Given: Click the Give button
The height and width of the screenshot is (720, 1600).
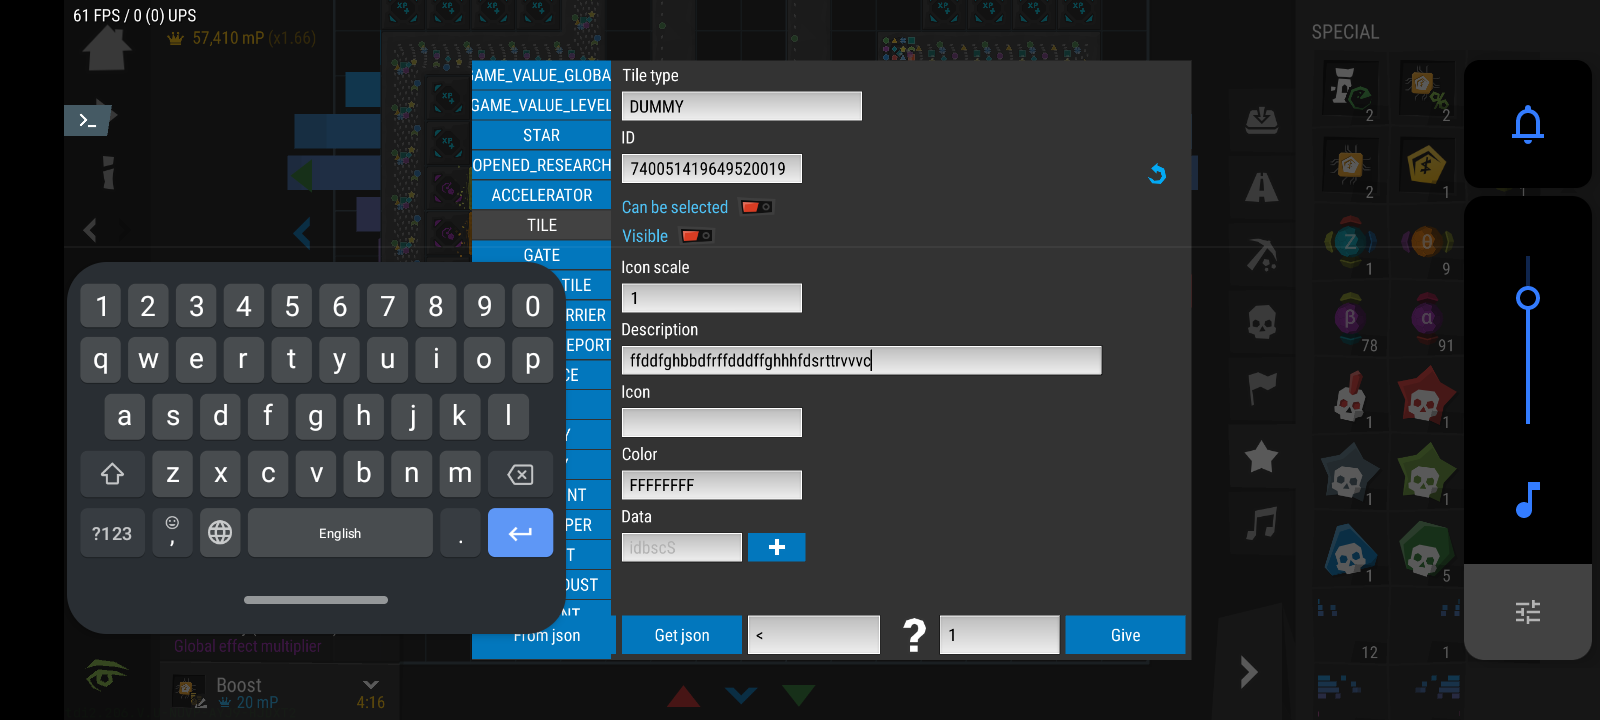Looking at the screenshot, I should (x=1125, y=635).
